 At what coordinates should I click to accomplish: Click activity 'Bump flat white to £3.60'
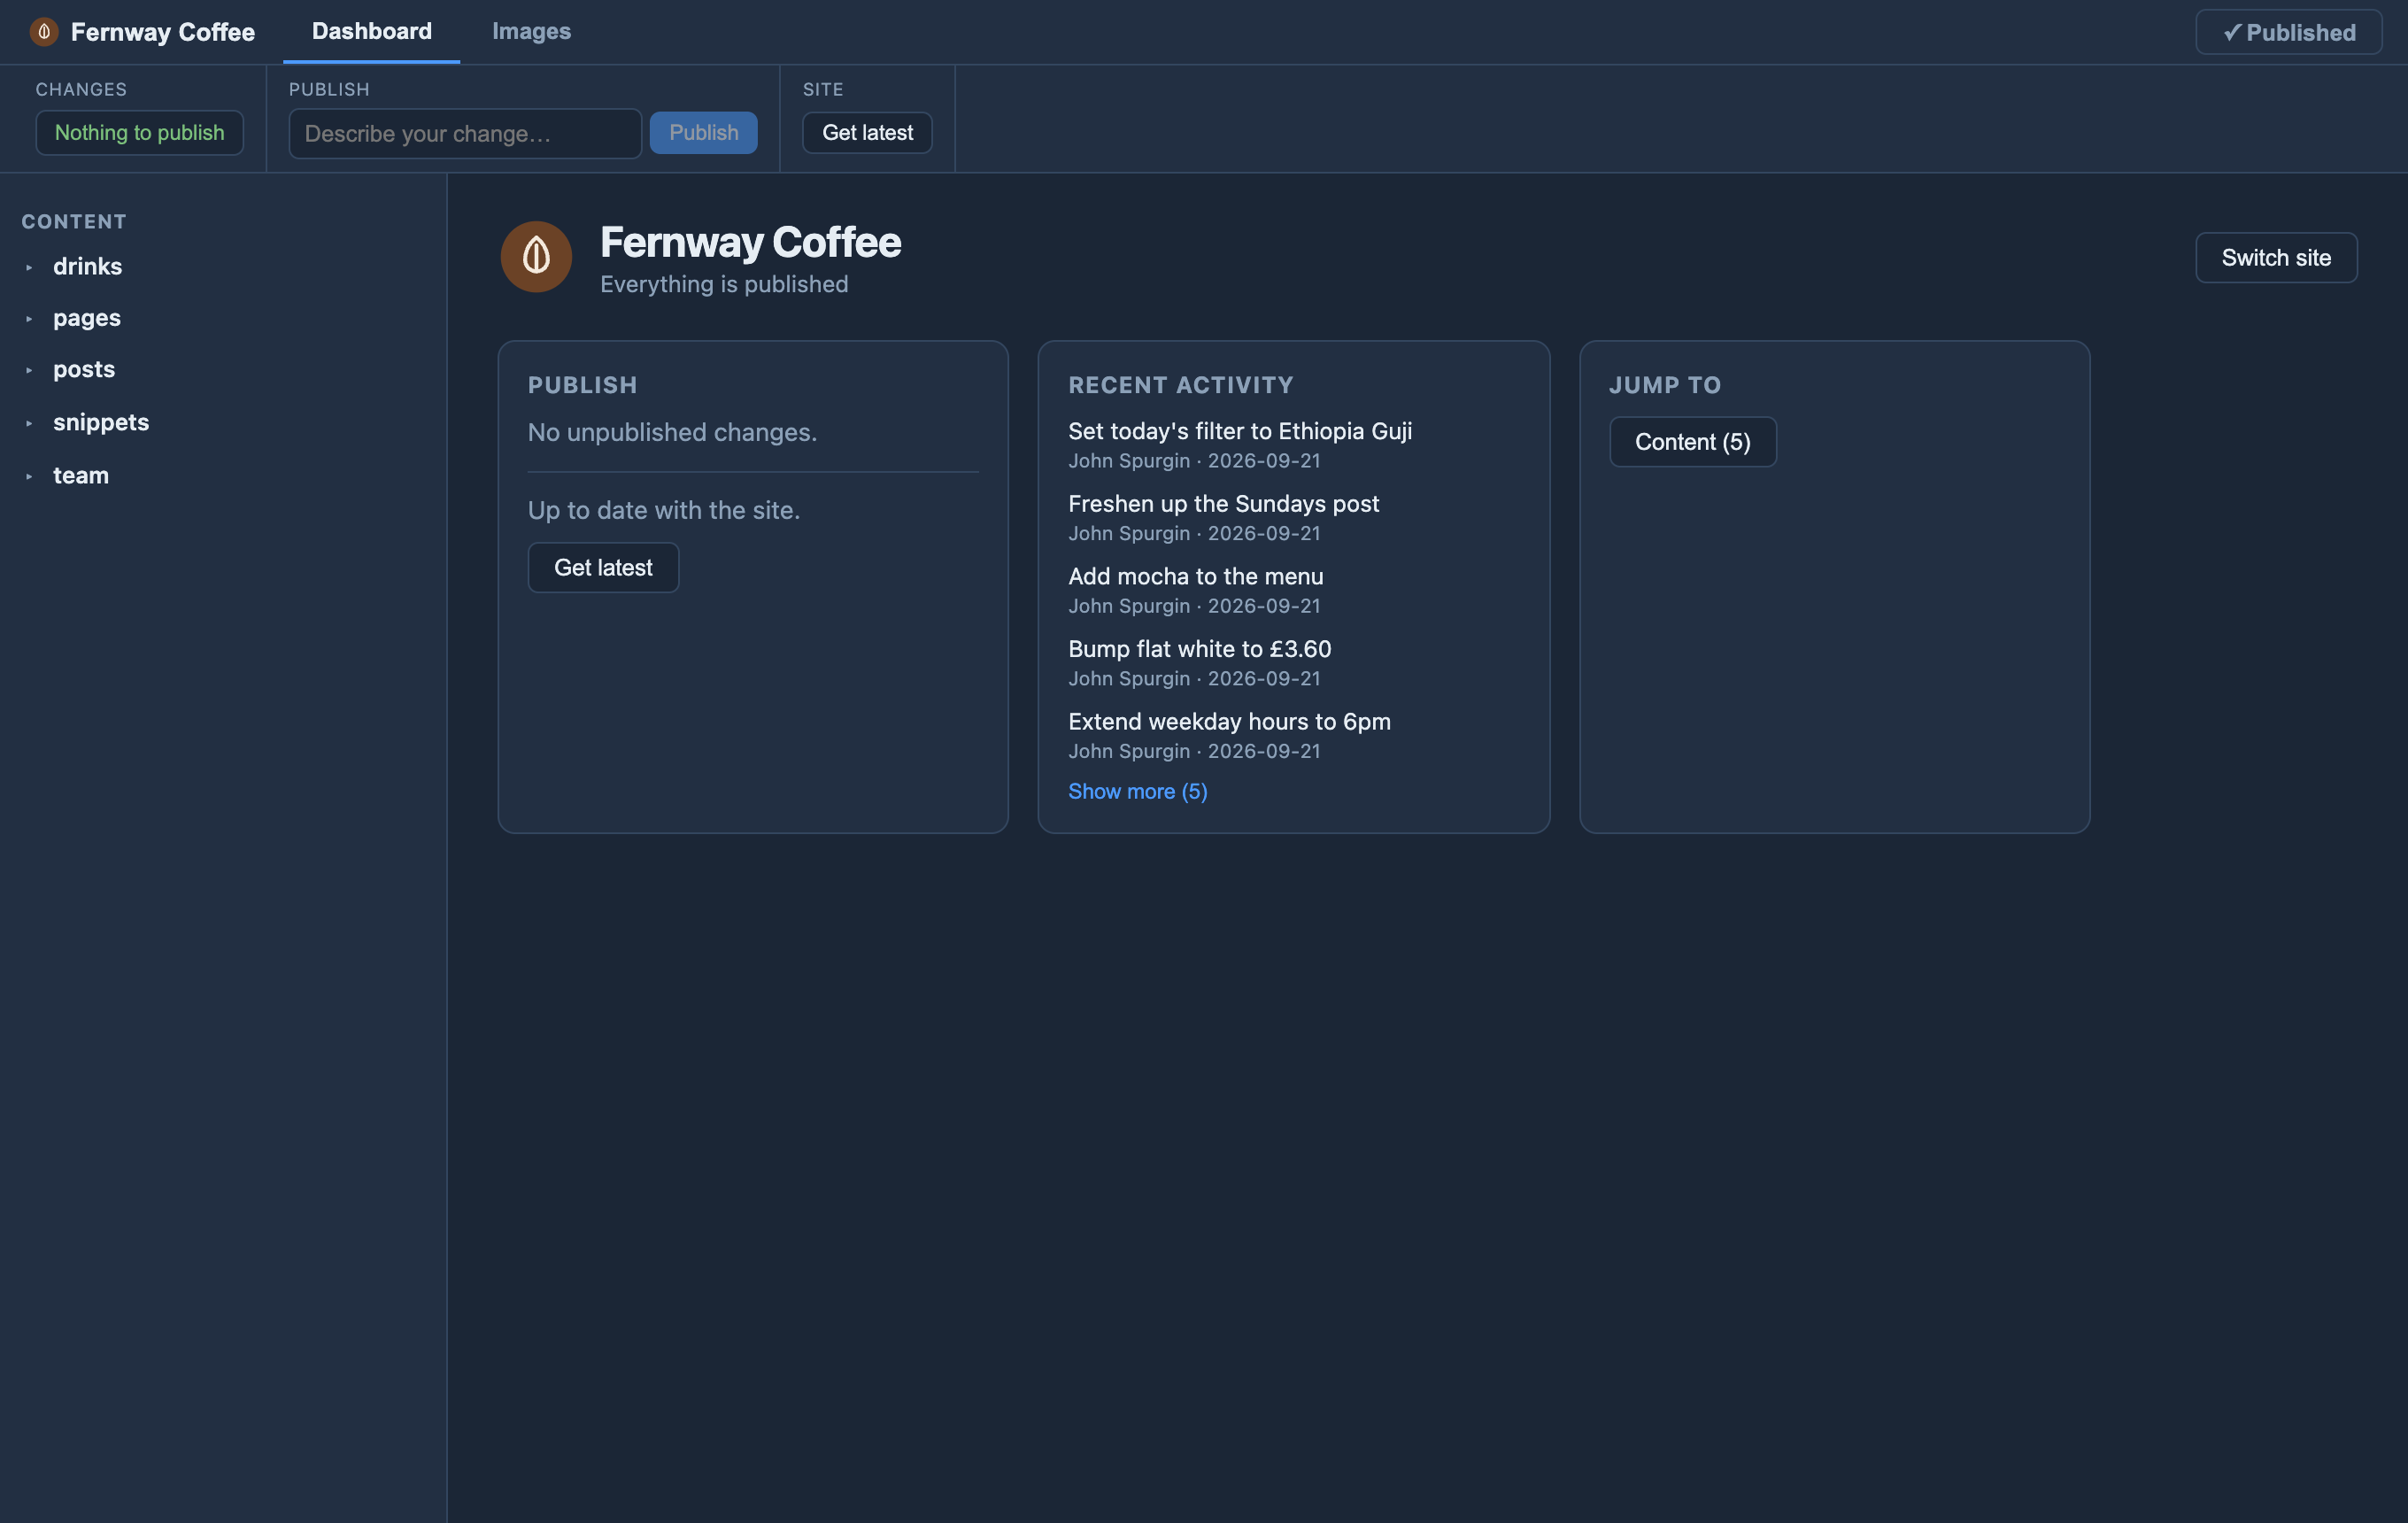coord(1199,649)
